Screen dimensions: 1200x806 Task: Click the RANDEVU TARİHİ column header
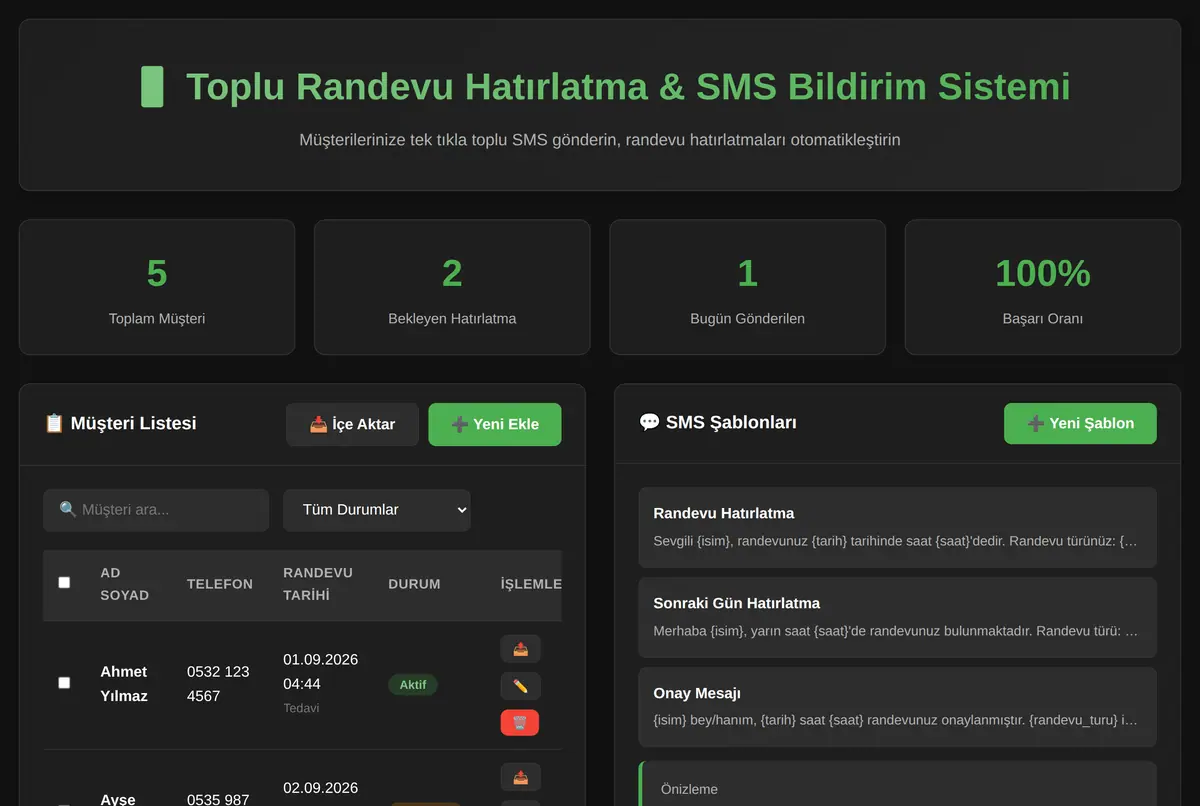(x=318, y=584)
